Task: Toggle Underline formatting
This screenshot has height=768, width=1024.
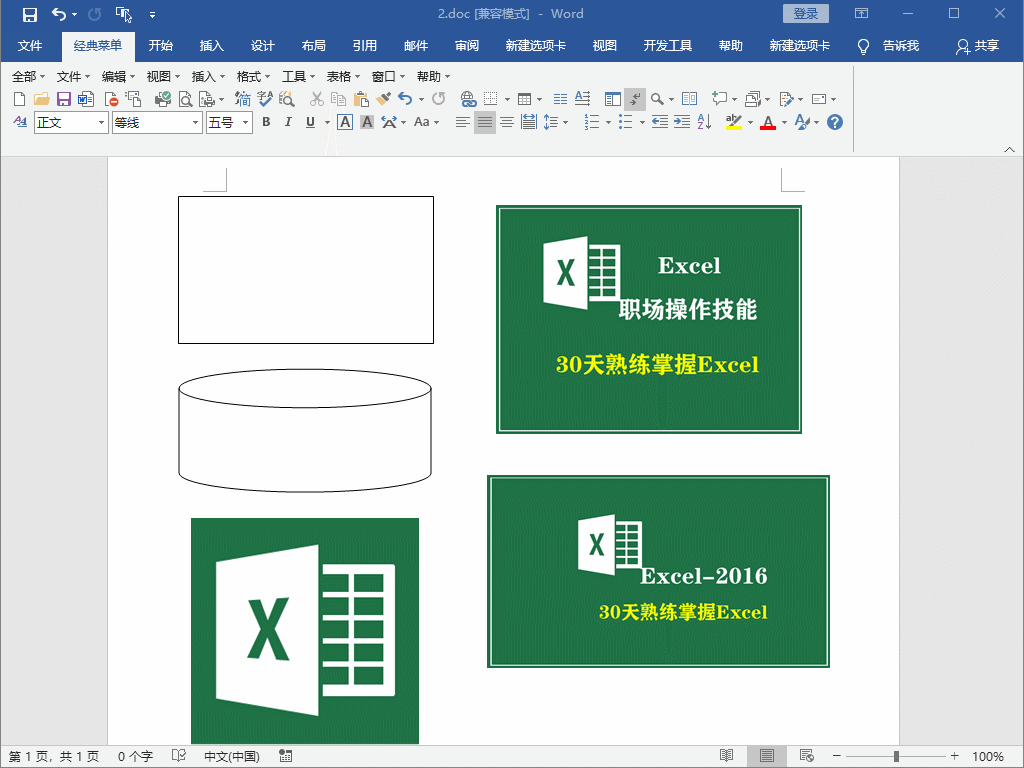Action: [x=310, y=122]
